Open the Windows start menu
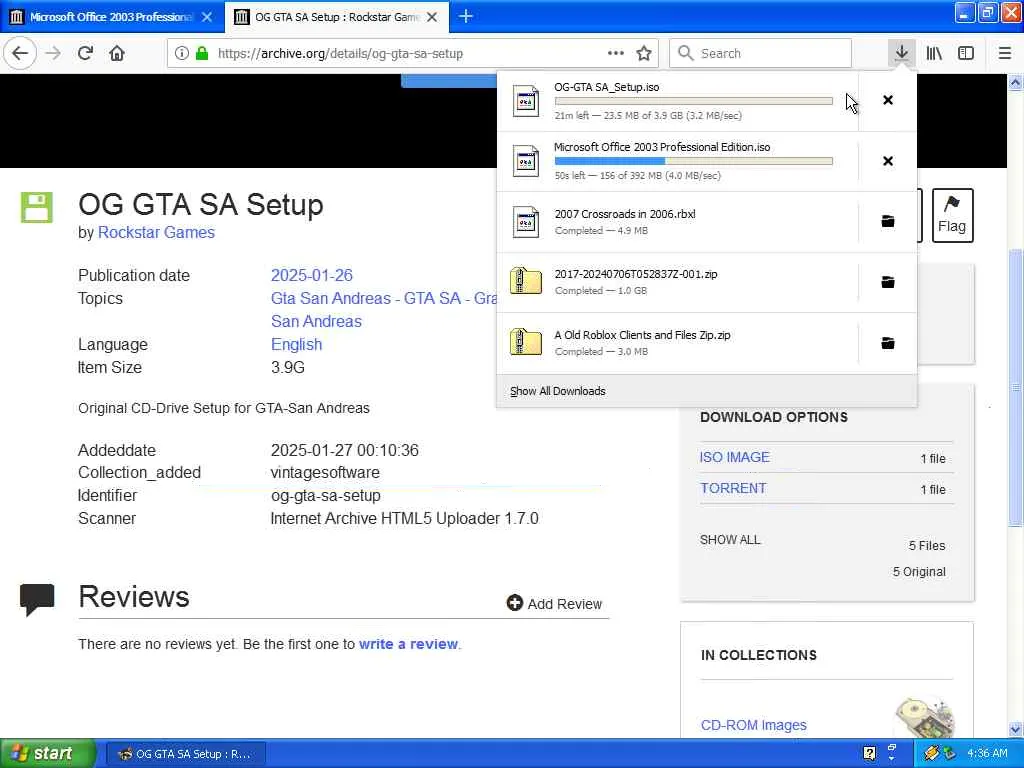This screenshot has width=1024, height=768. (x=46, y=753)
